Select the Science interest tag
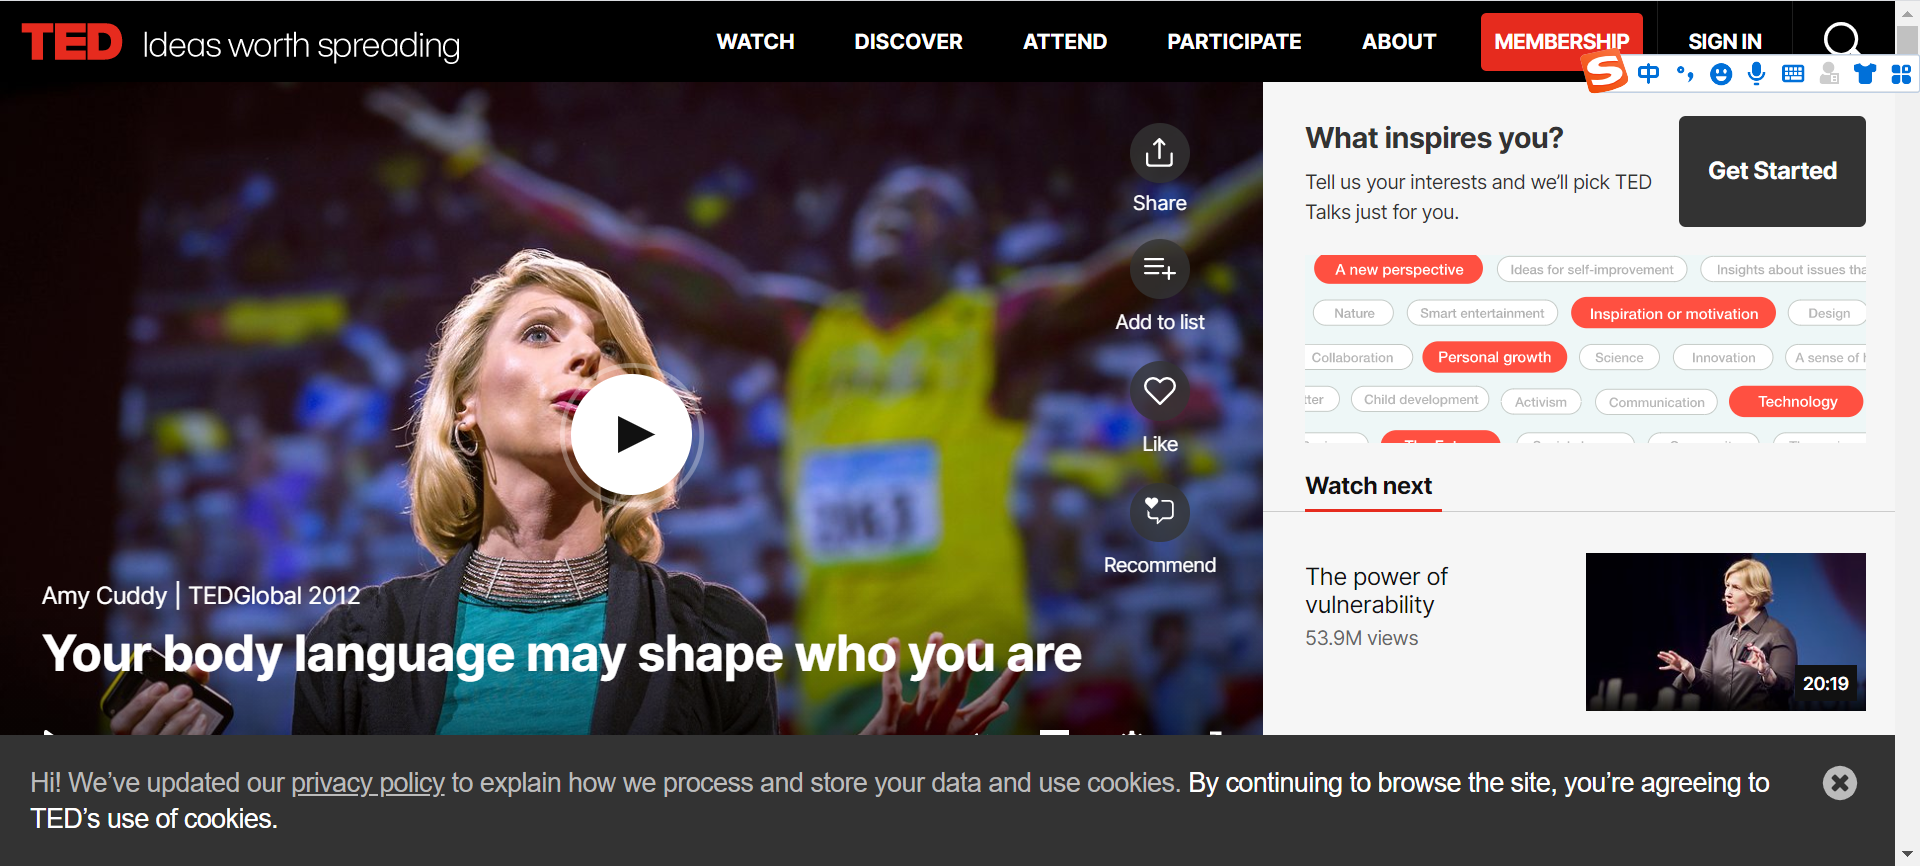1920x866 pixels. click(x=1619, y=357)
